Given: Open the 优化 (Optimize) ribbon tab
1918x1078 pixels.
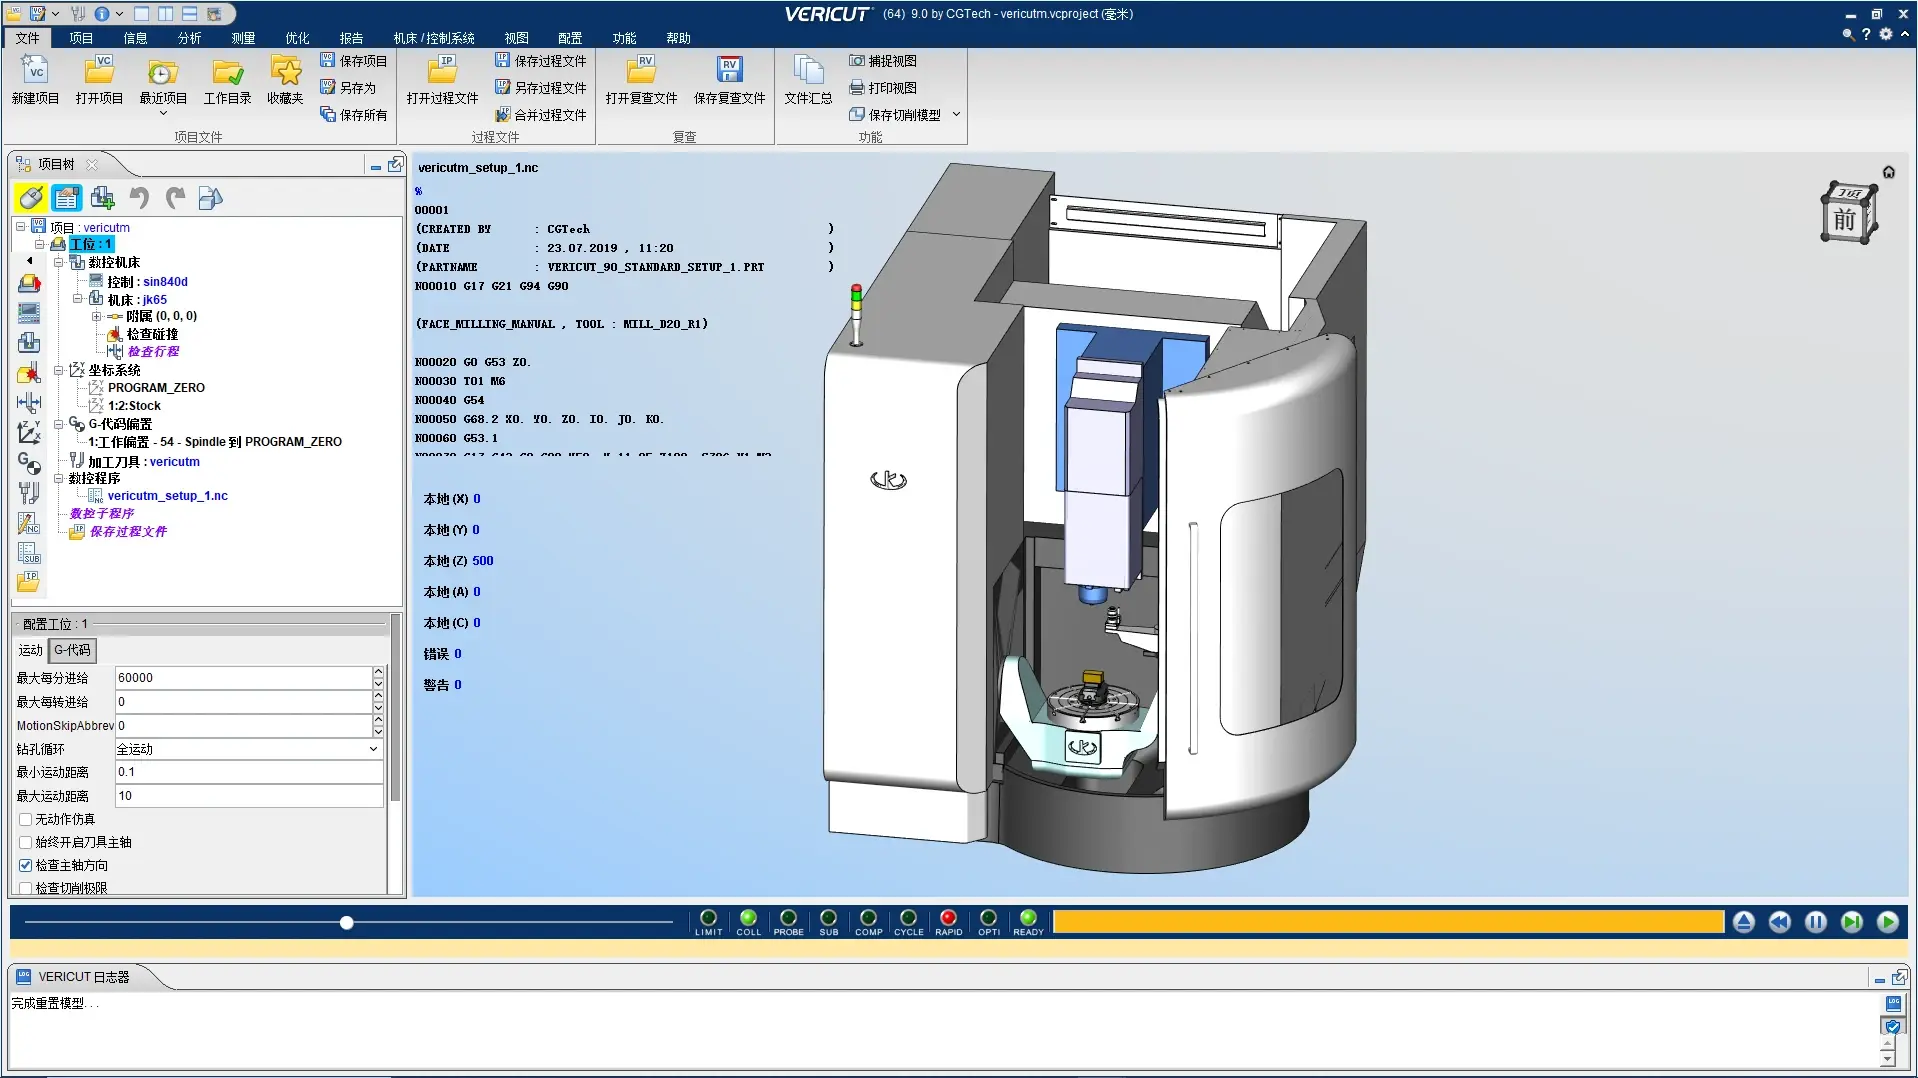Looking at the screenshot, I should point(297,38).
